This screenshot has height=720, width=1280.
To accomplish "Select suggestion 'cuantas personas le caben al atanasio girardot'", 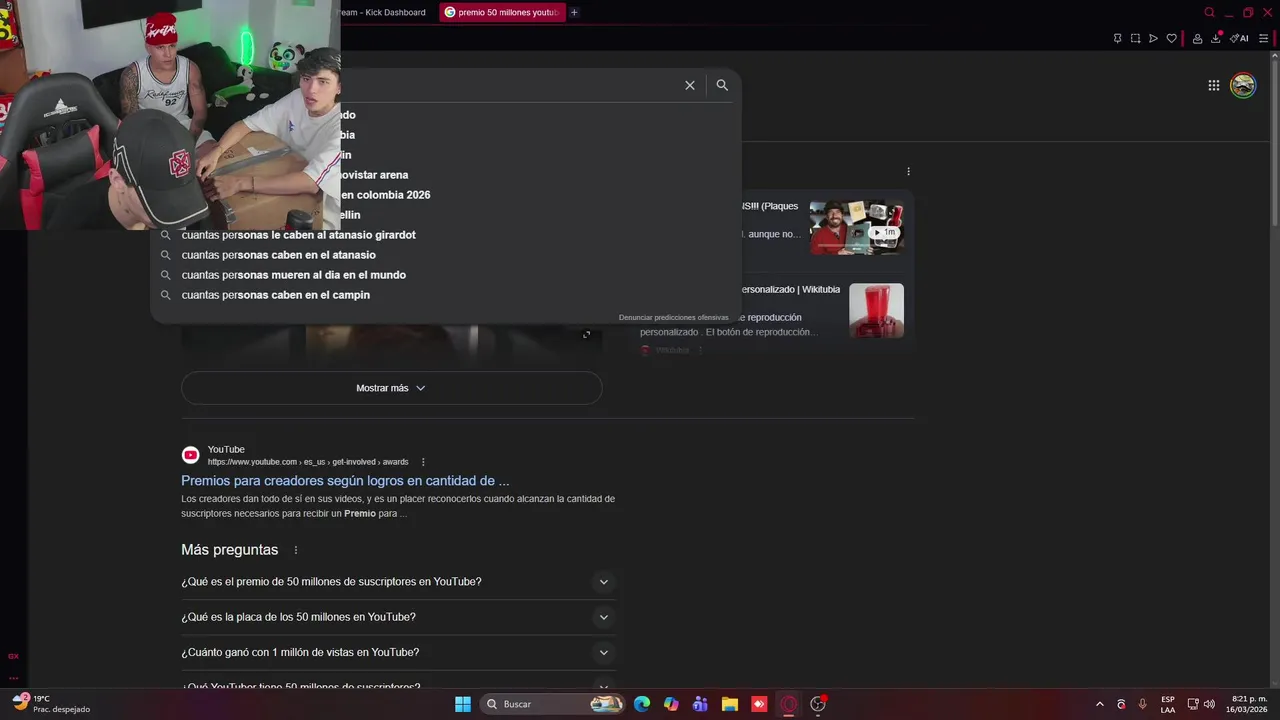I will pyautogui.click(x=298, y=235).
